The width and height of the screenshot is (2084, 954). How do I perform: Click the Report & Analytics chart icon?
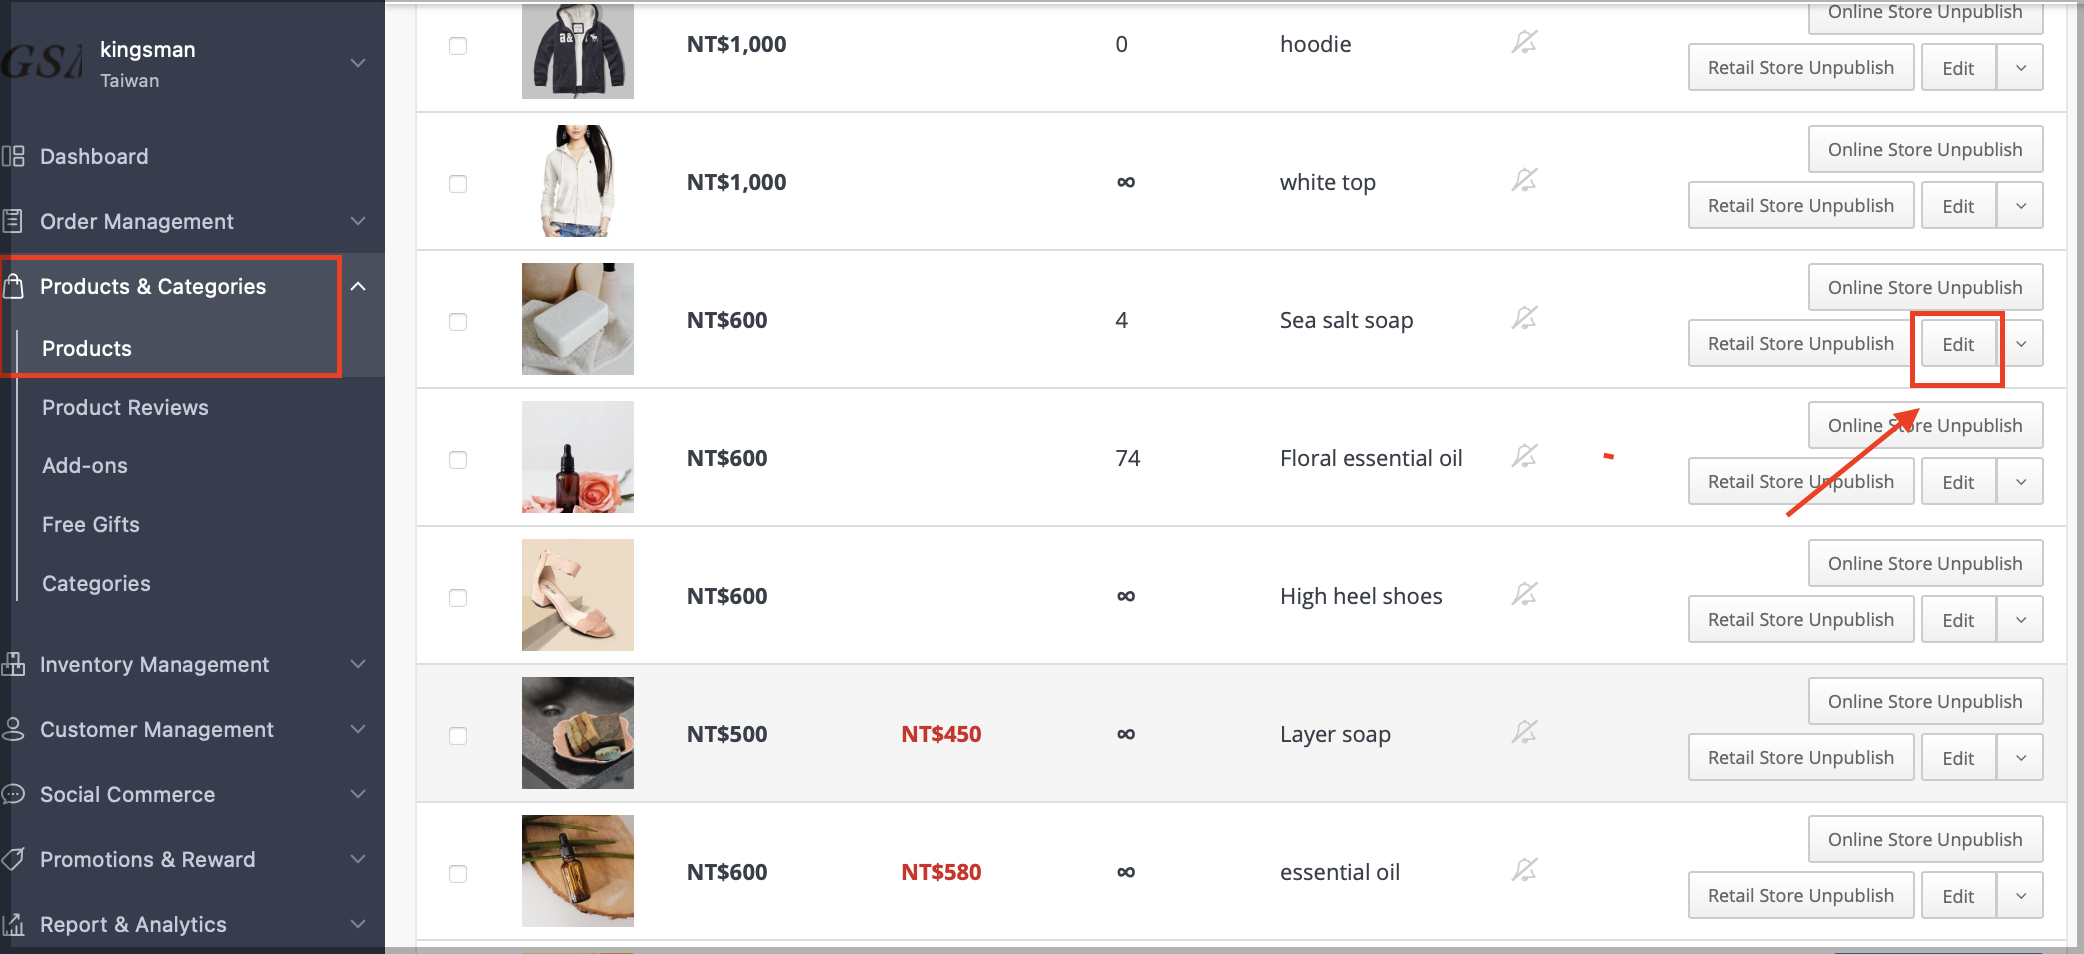click(14, 924)
